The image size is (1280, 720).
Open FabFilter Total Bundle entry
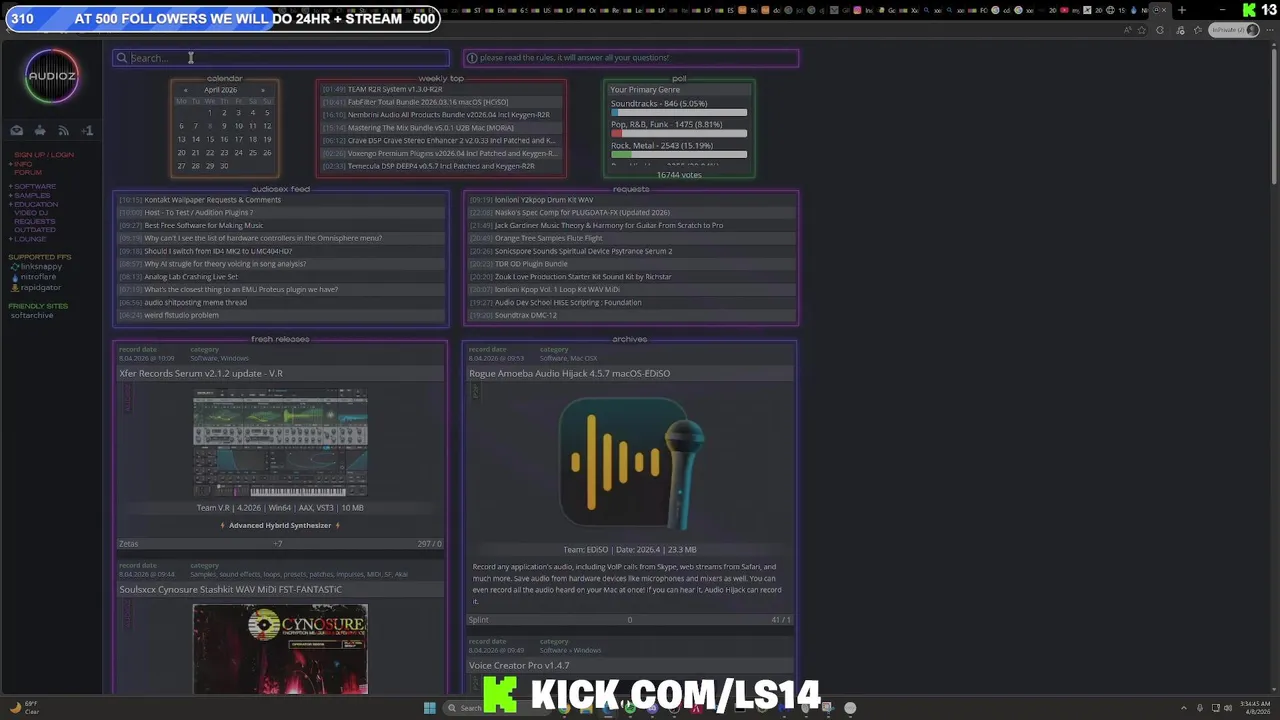click(428, 102)
